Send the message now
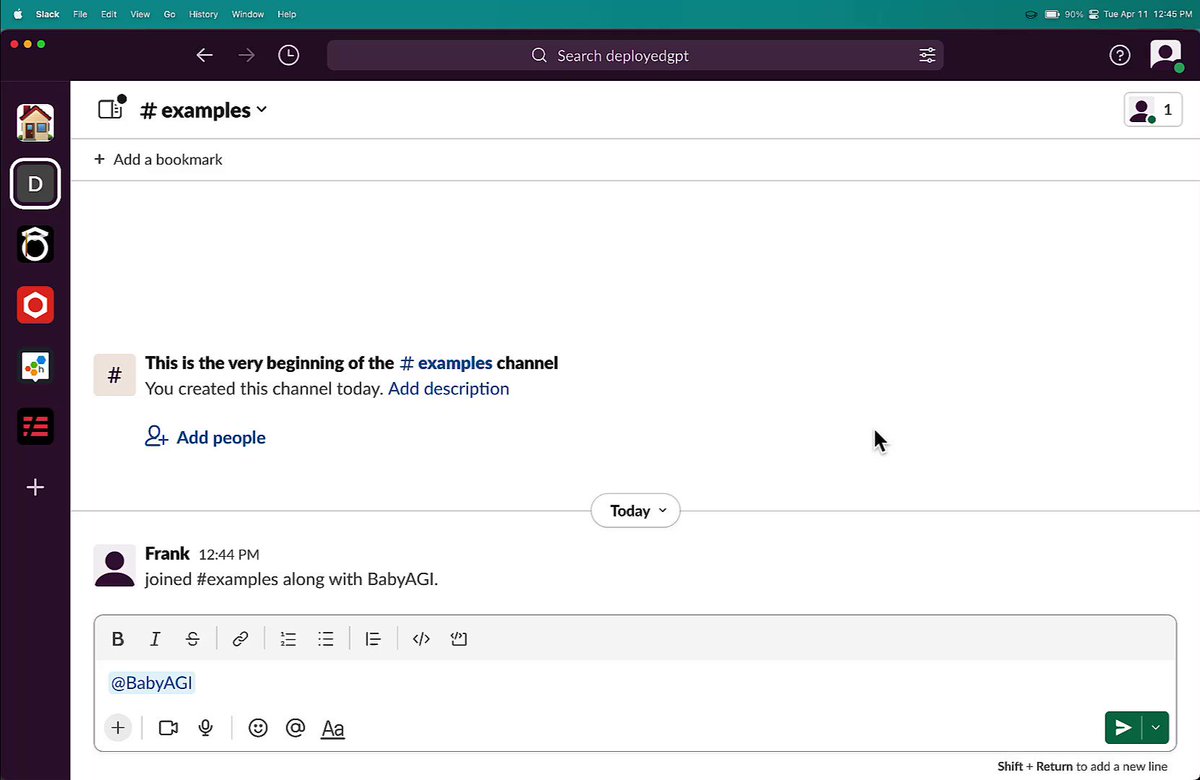The image size is (1200, 780). (1123, 728)
